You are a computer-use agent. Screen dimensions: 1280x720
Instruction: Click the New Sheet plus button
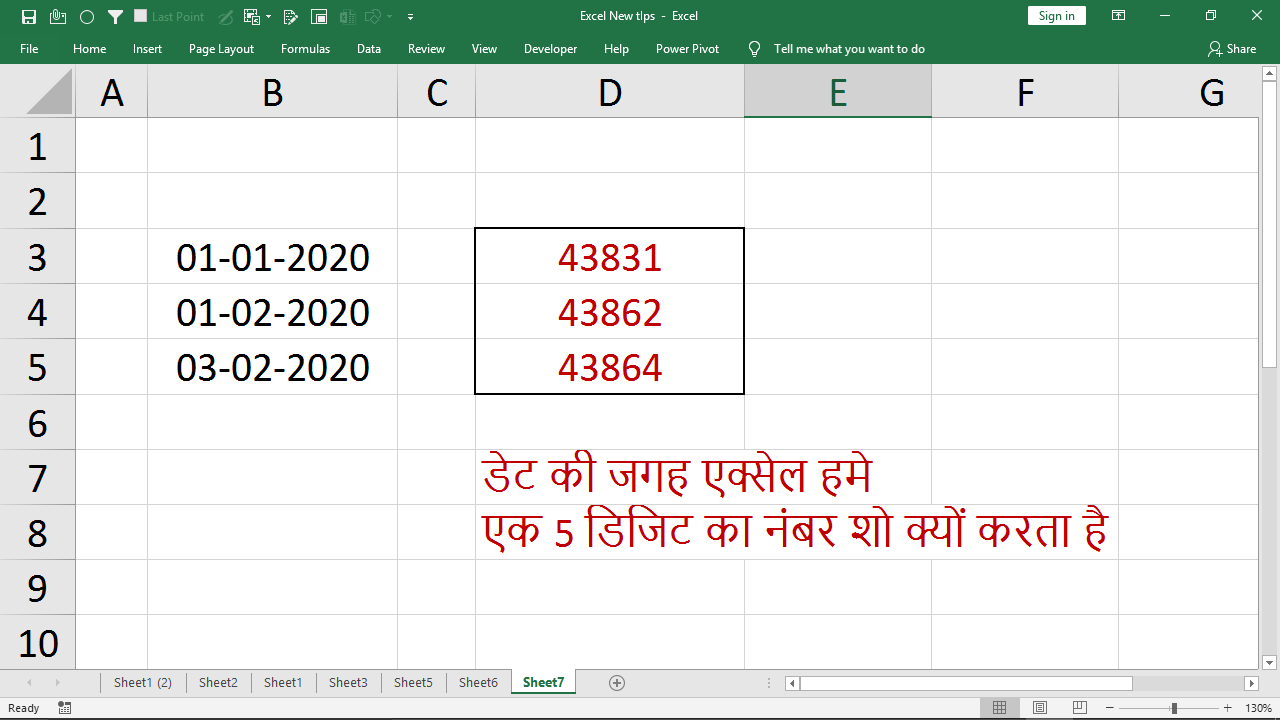coord(617,682)
